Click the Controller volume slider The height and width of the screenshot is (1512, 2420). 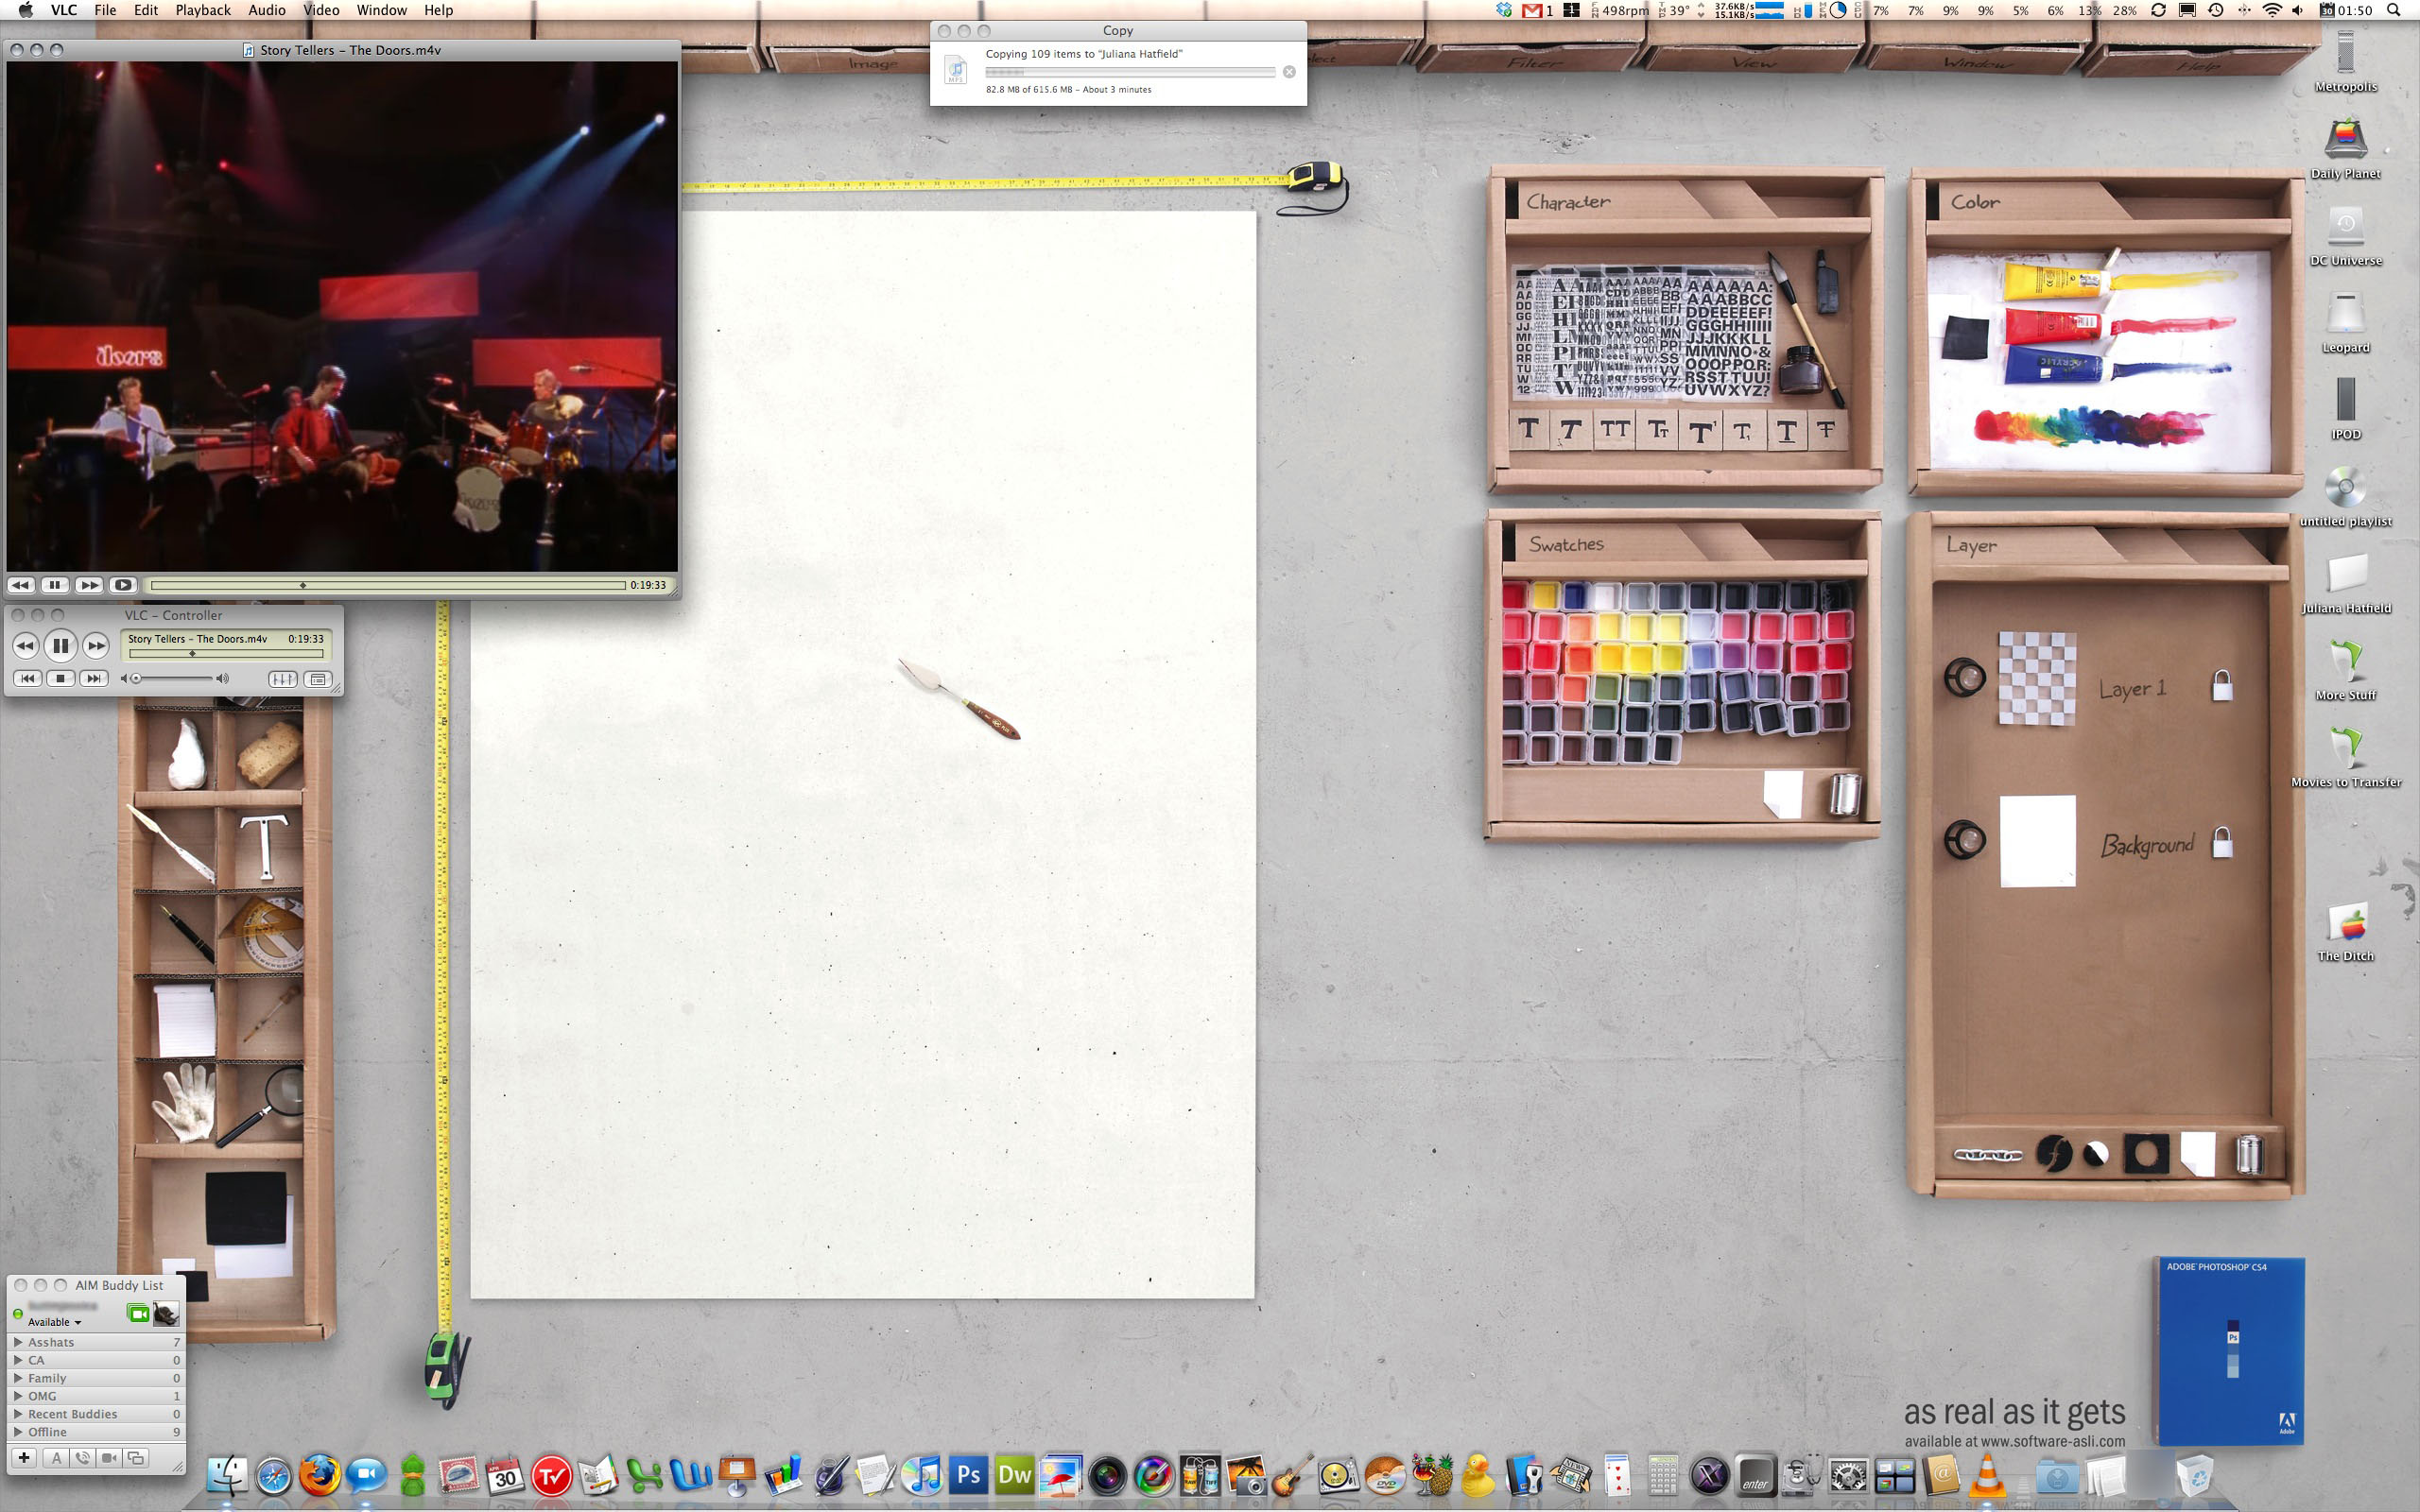coord(175,679)
